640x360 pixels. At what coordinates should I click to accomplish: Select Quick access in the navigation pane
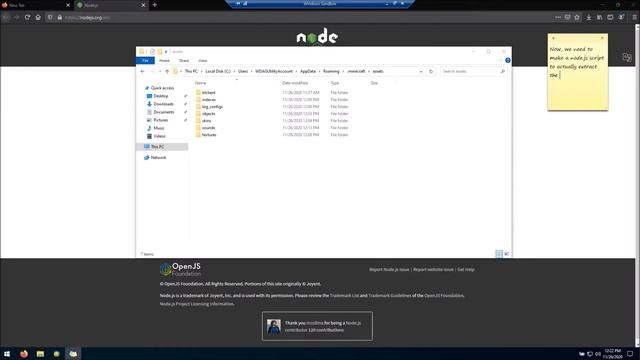pos(162,88)
